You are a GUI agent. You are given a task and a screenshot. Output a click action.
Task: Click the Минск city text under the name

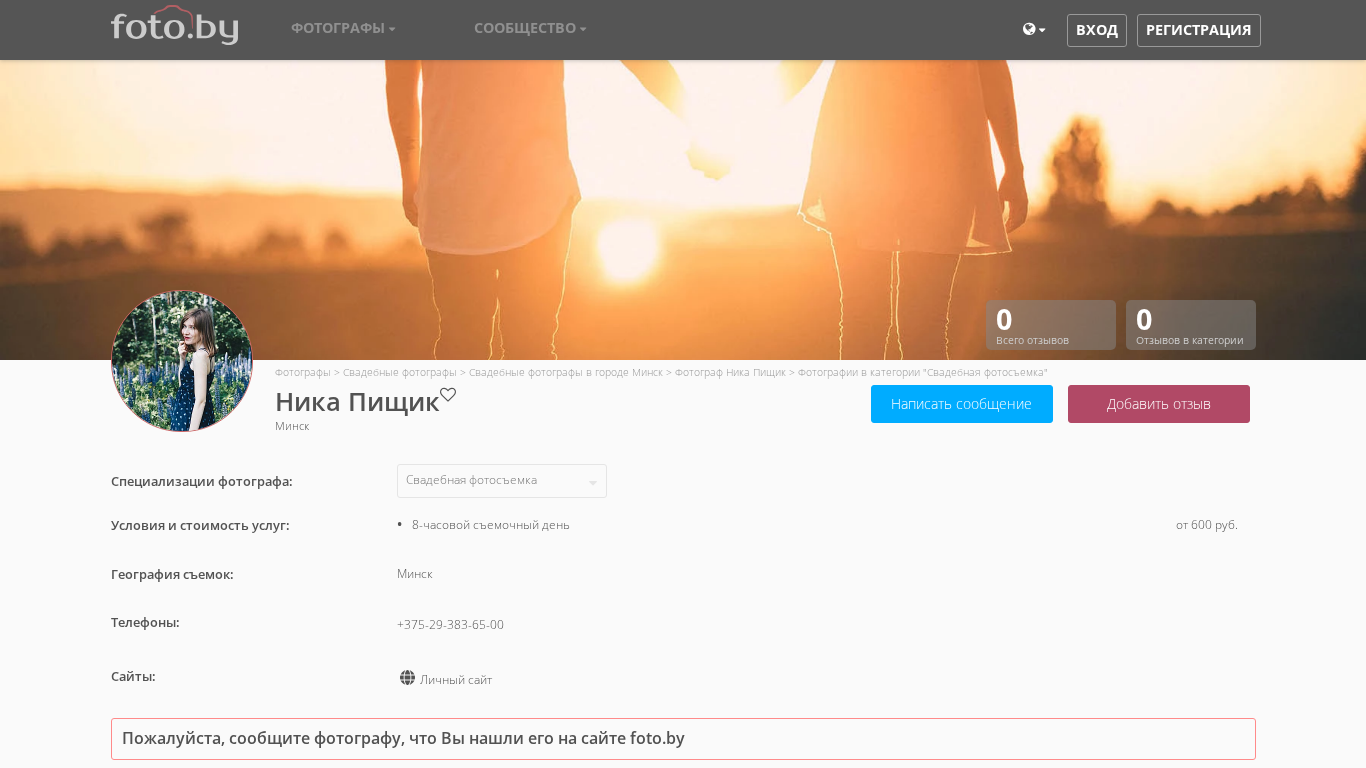(292, 426)
